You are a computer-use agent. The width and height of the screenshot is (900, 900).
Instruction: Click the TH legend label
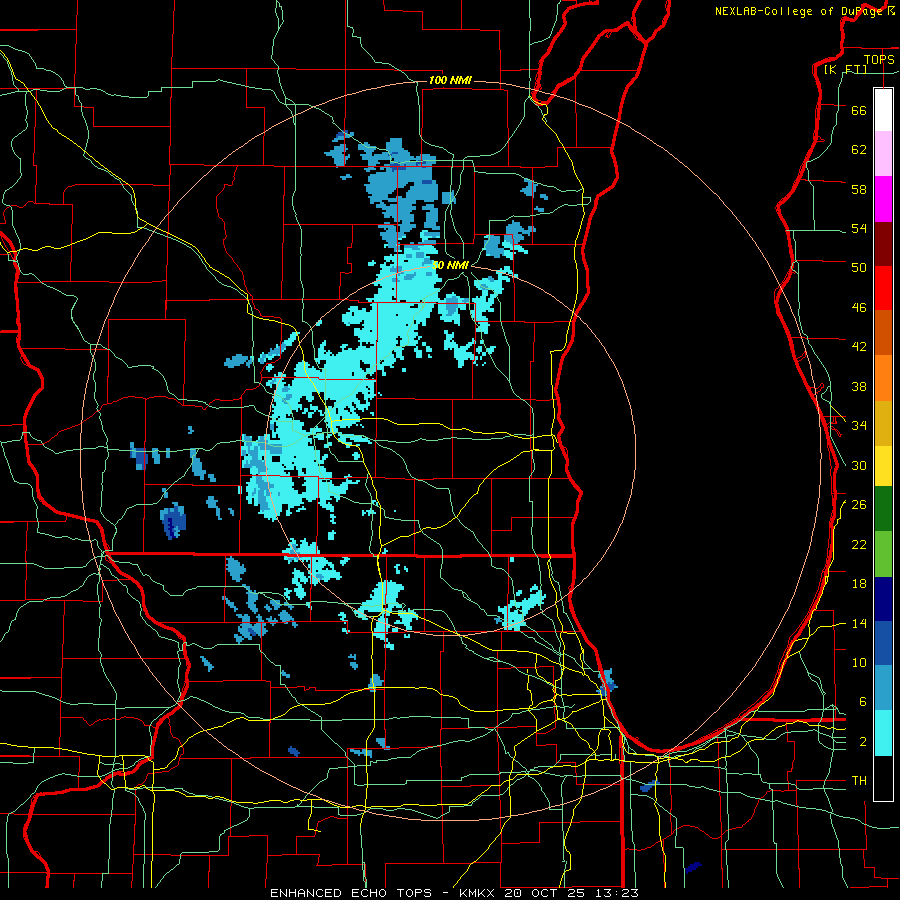point(859,781)
